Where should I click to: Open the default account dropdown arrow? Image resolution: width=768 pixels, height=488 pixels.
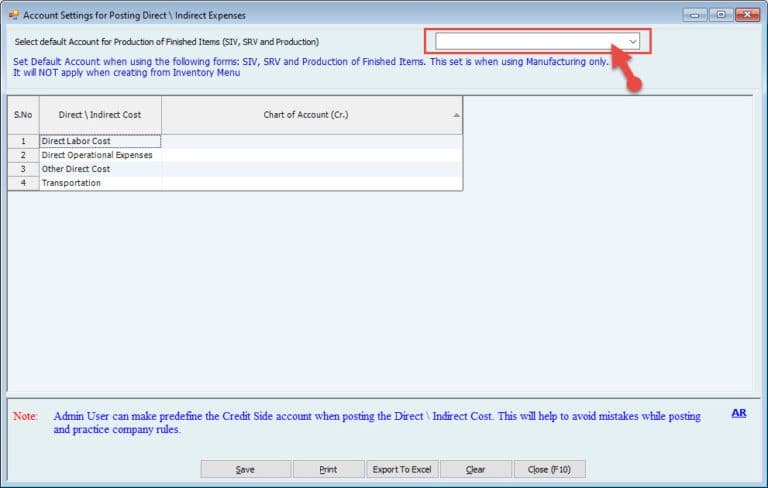[632, 42]
